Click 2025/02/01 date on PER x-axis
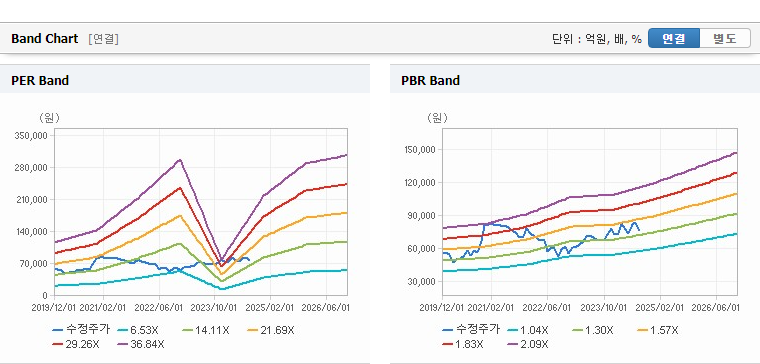The height and width of the screenshot is (364, 760). tap(270, 308)
